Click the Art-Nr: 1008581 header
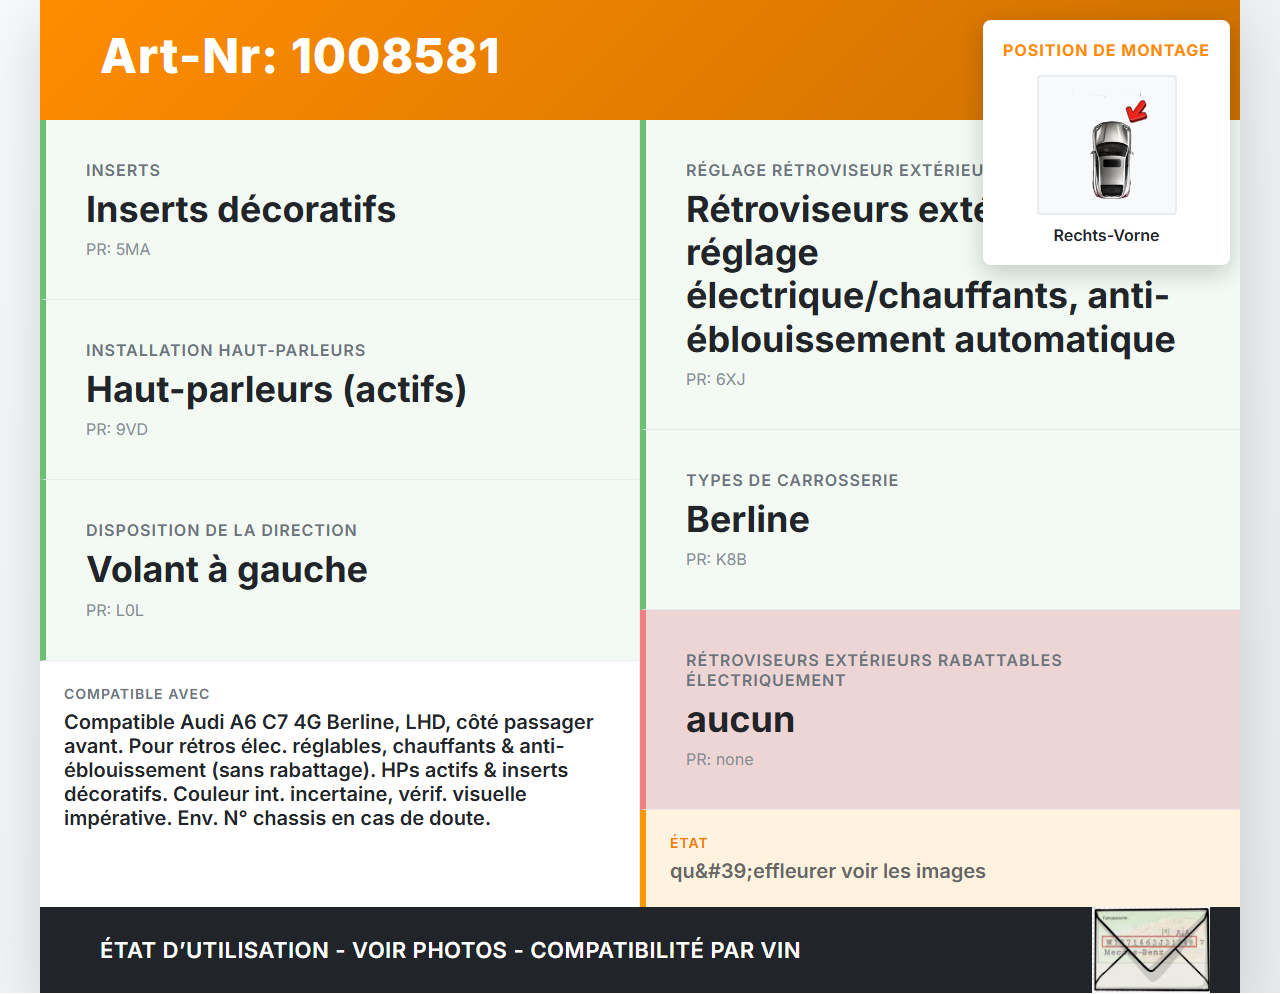 point(300,57)
